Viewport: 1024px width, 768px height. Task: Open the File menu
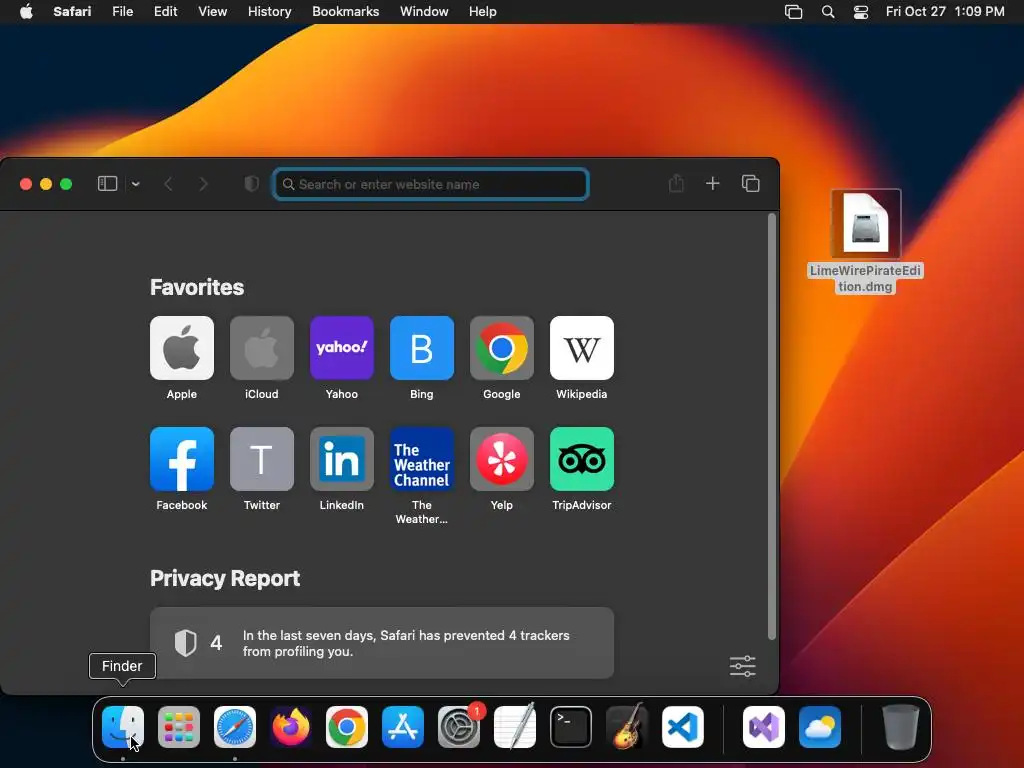point(122,12)
